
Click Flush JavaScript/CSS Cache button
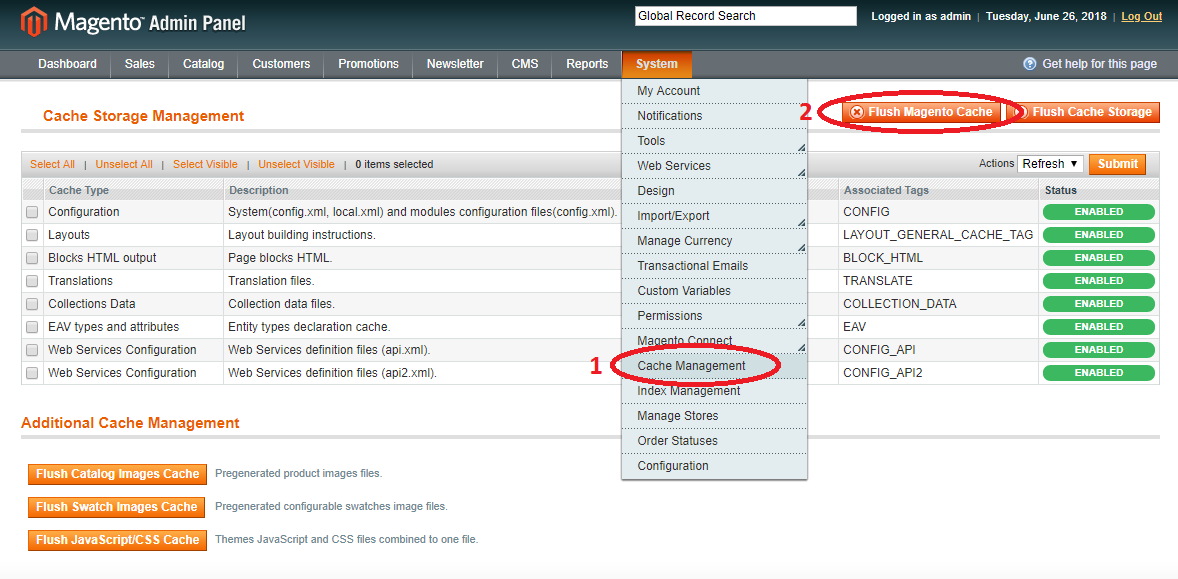click(117, 540)
